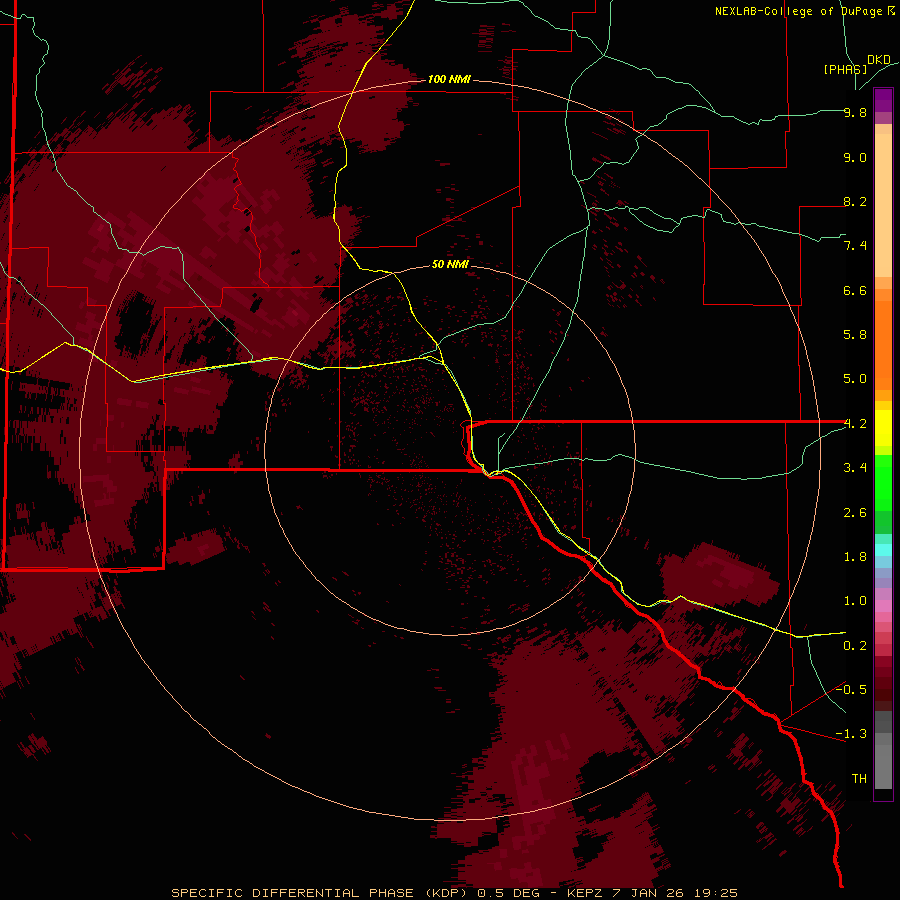Click the 7.4 scale value
This screenshot has height=900, width=900.
coord(855,246)
